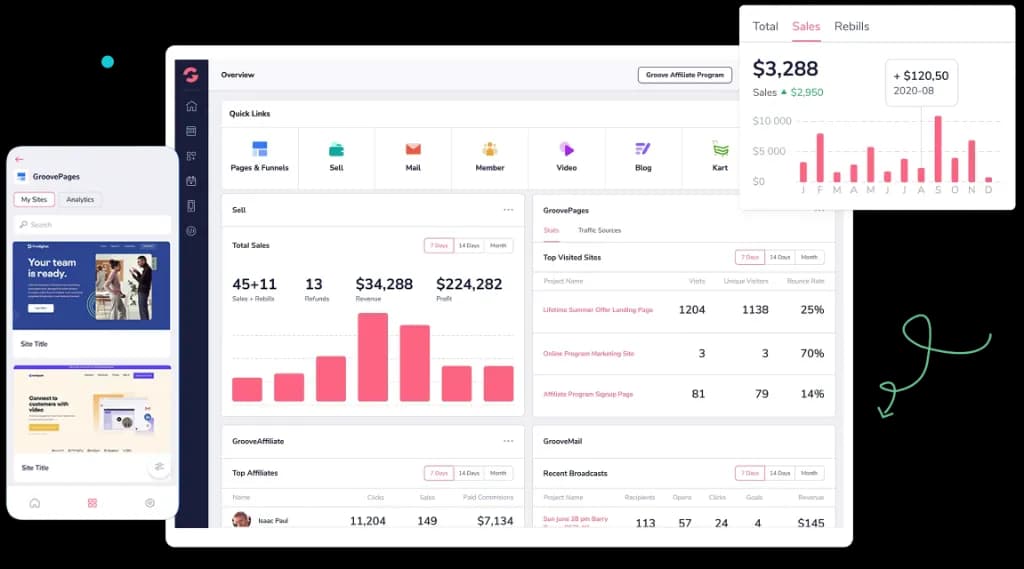
Task: Select 14 Days for Recent Broadcasts
Action: tap(780, 473)
